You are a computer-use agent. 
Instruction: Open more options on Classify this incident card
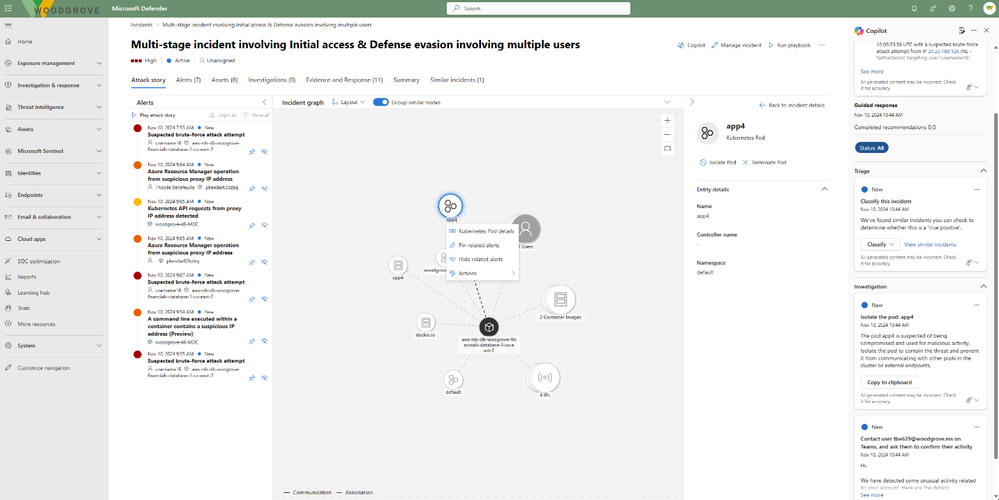[976, 189]
